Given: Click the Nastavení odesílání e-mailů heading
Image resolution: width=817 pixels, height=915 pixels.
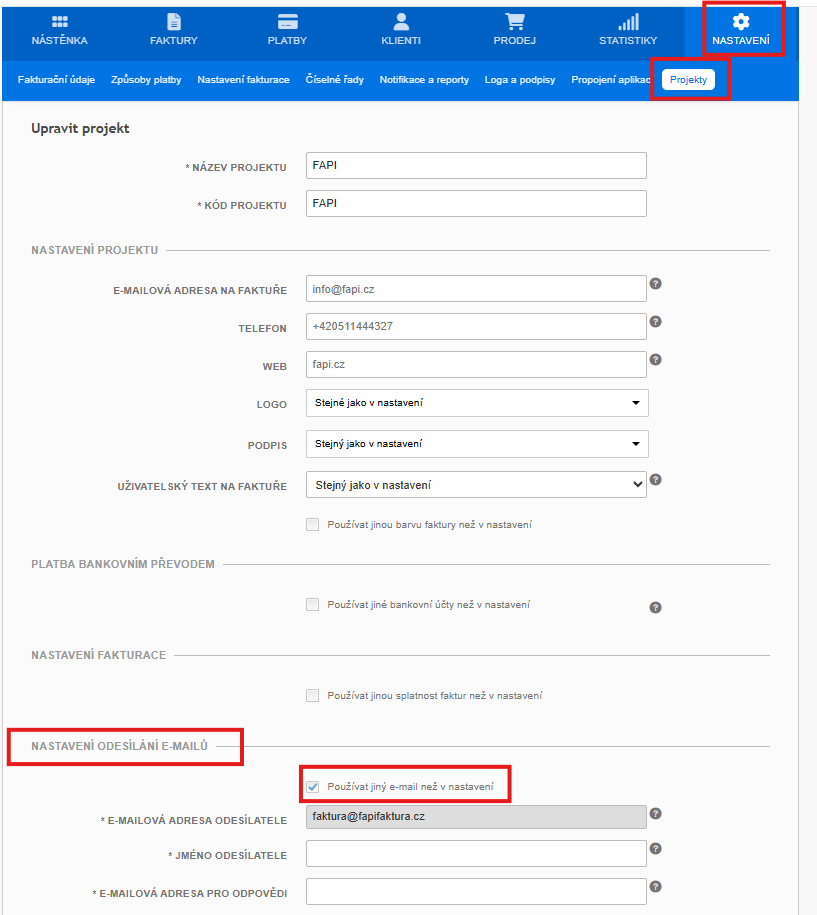Looking at the screenshot, I should pos(120,746).
